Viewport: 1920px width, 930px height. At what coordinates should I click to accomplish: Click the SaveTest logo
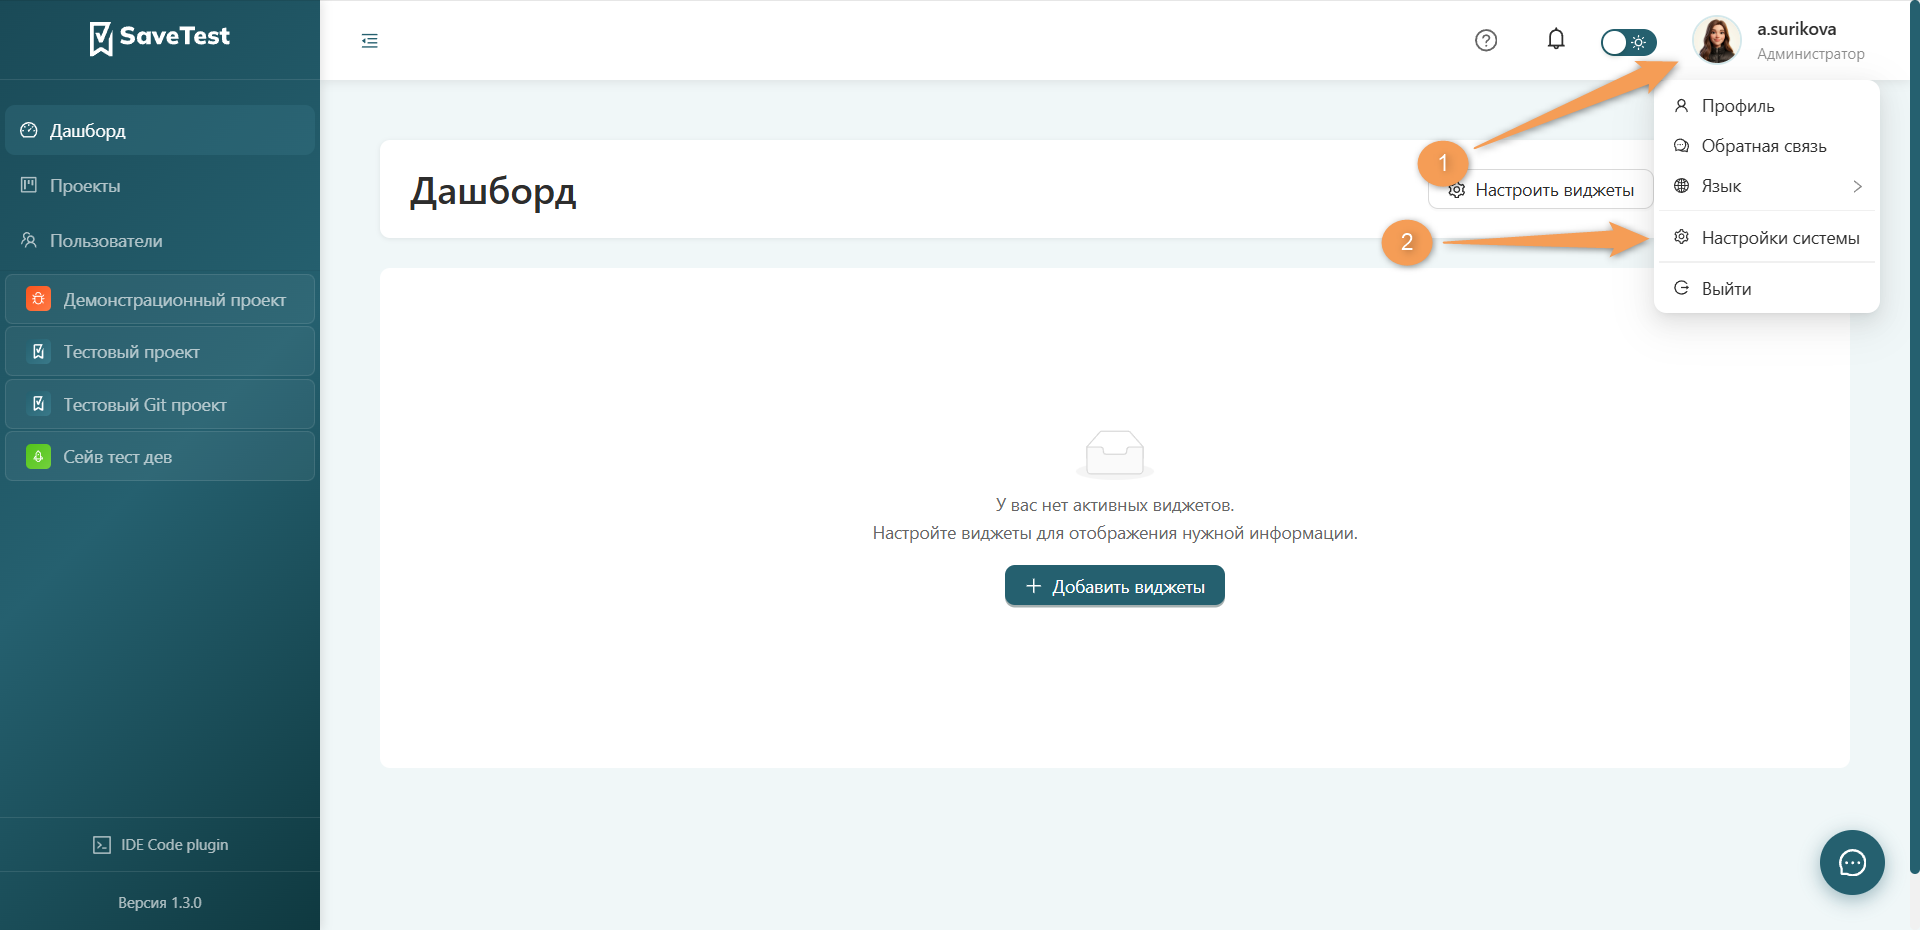[160, 38]
